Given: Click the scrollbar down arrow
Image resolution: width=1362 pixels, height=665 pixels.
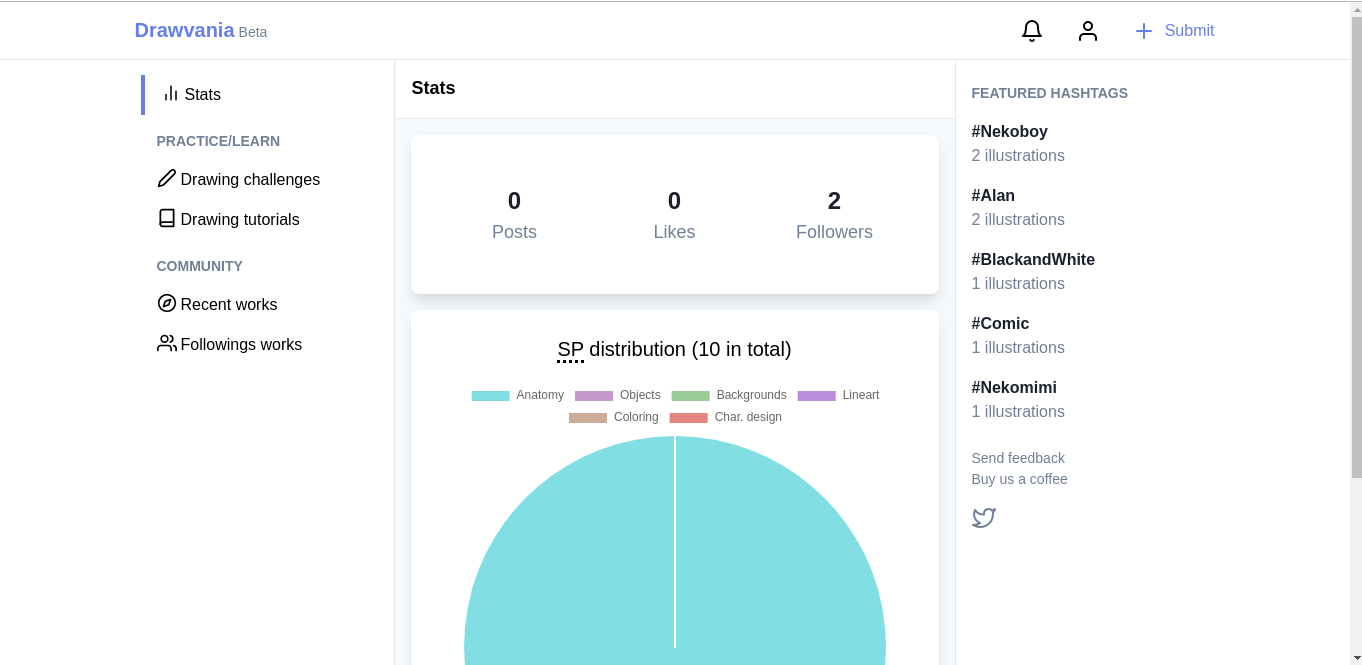Looking at the screenshot, I should point(1356,657).
